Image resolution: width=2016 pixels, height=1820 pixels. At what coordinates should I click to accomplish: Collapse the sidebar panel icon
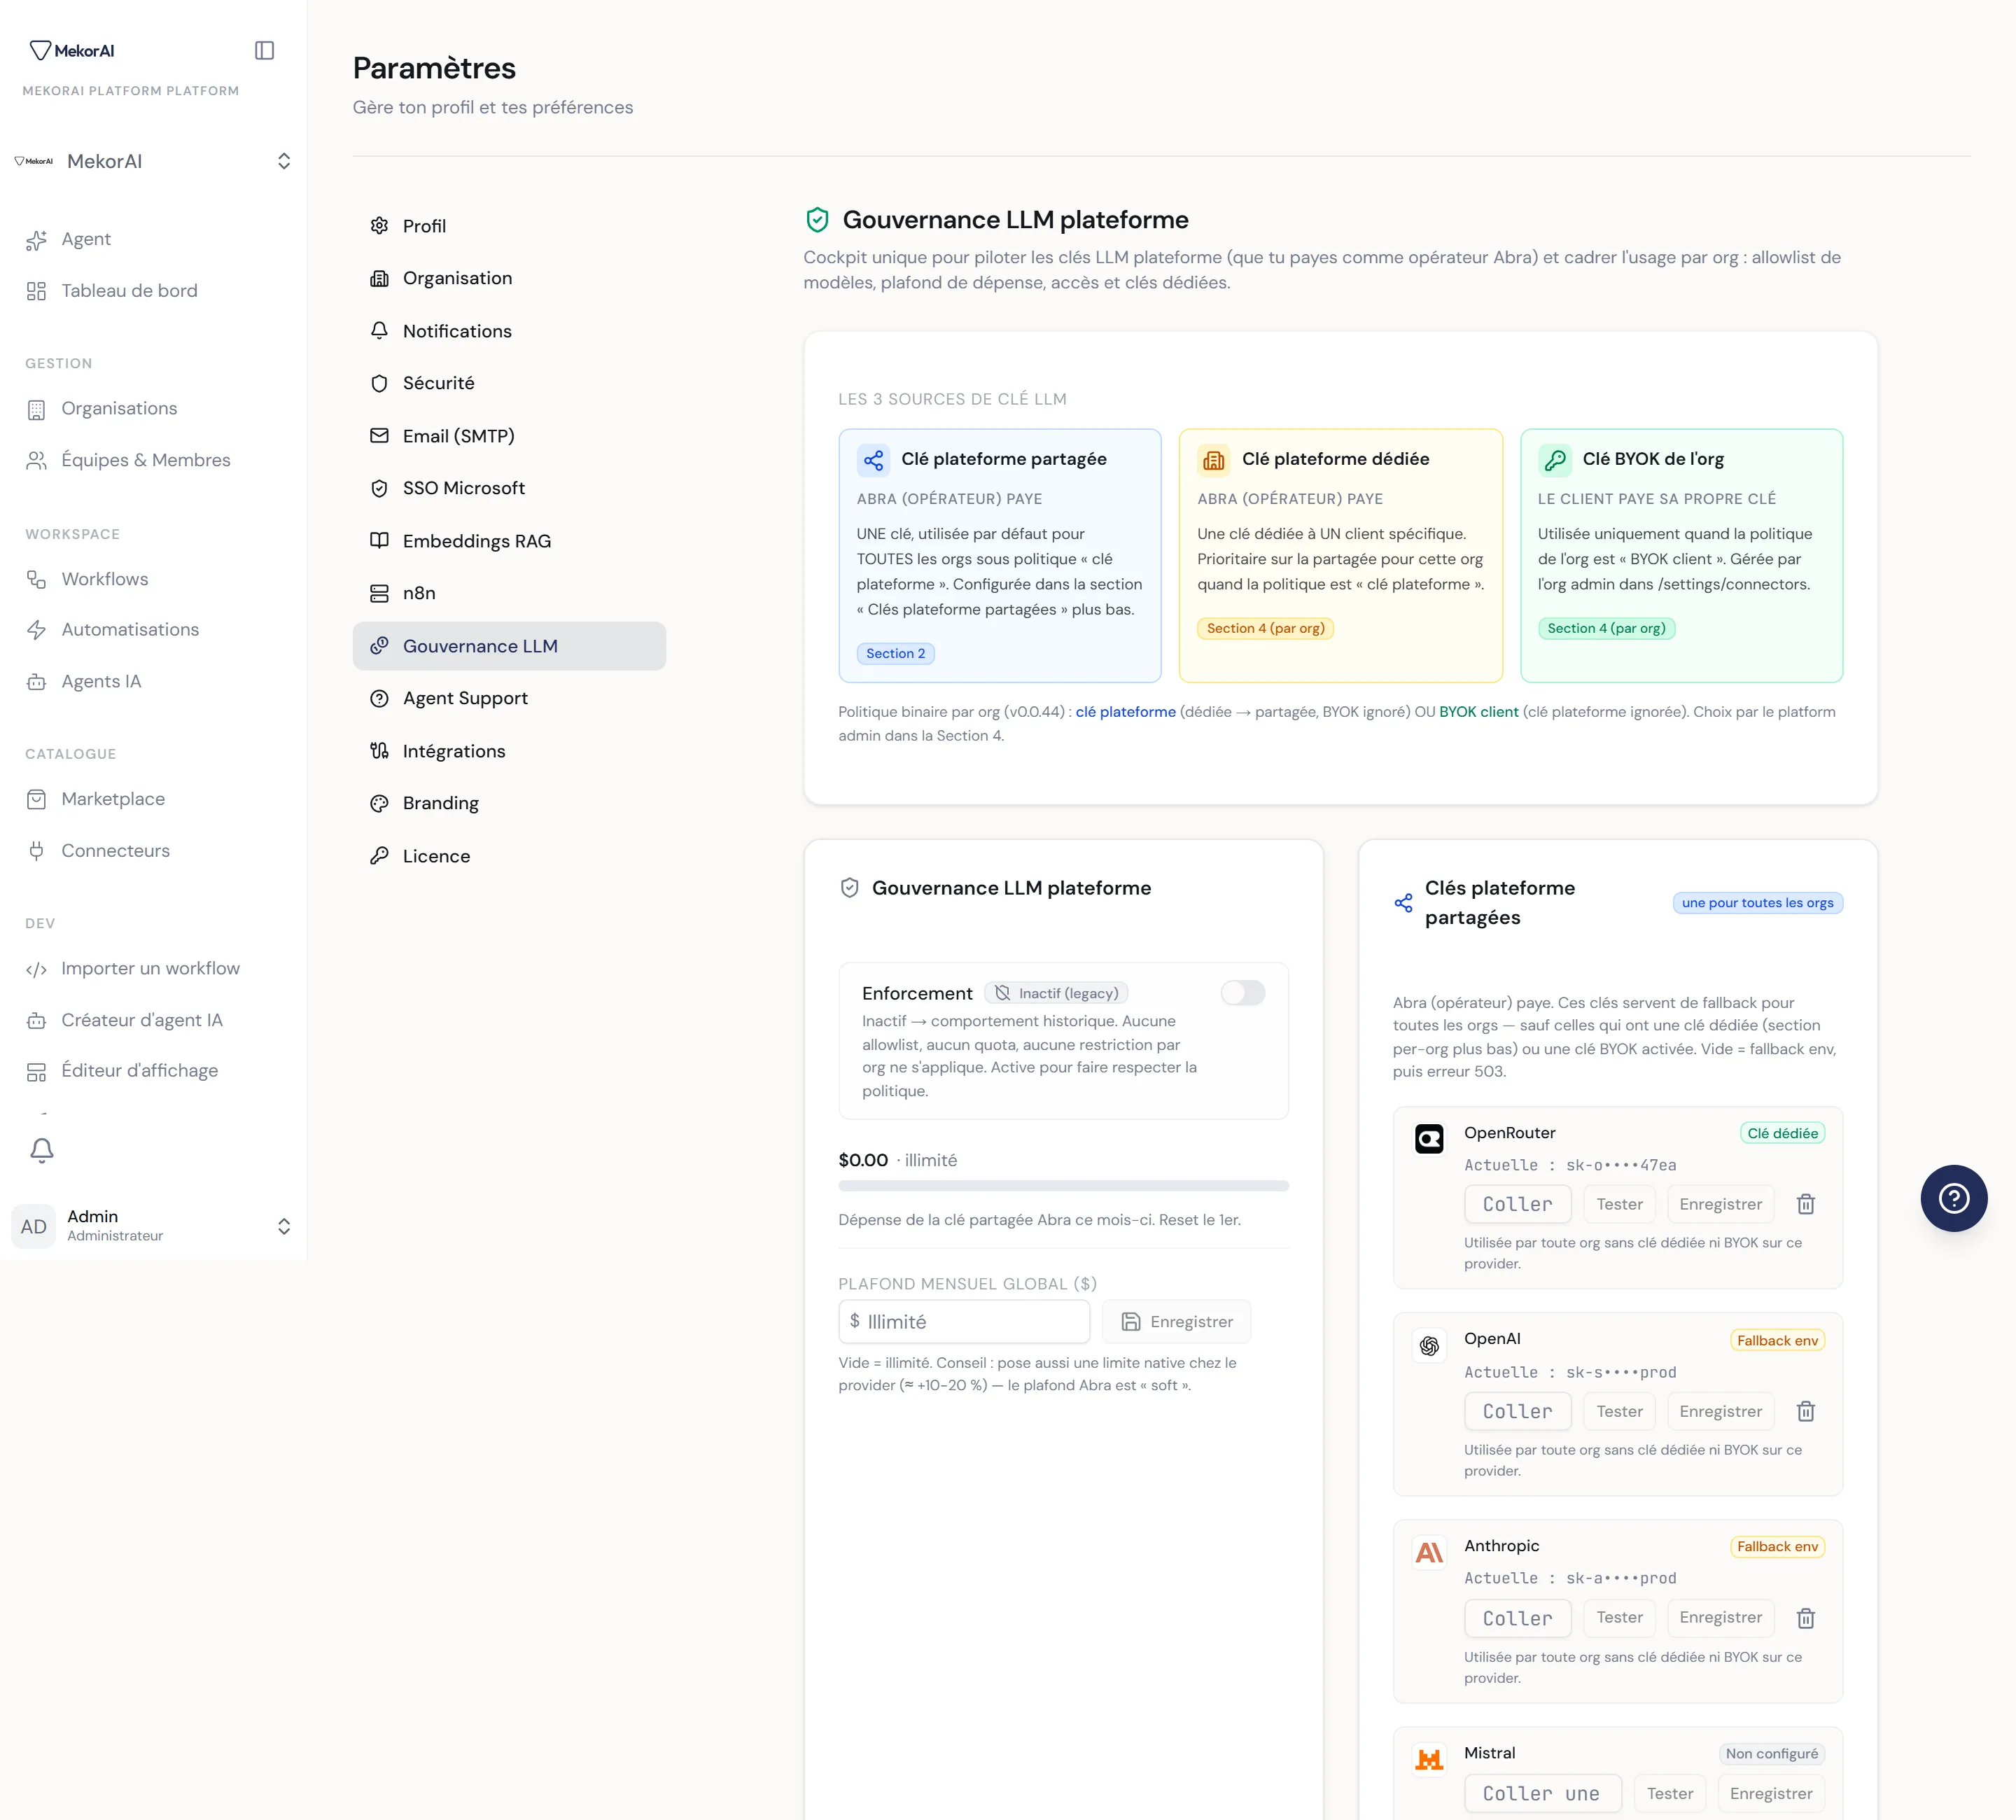(x=264, y=50)
